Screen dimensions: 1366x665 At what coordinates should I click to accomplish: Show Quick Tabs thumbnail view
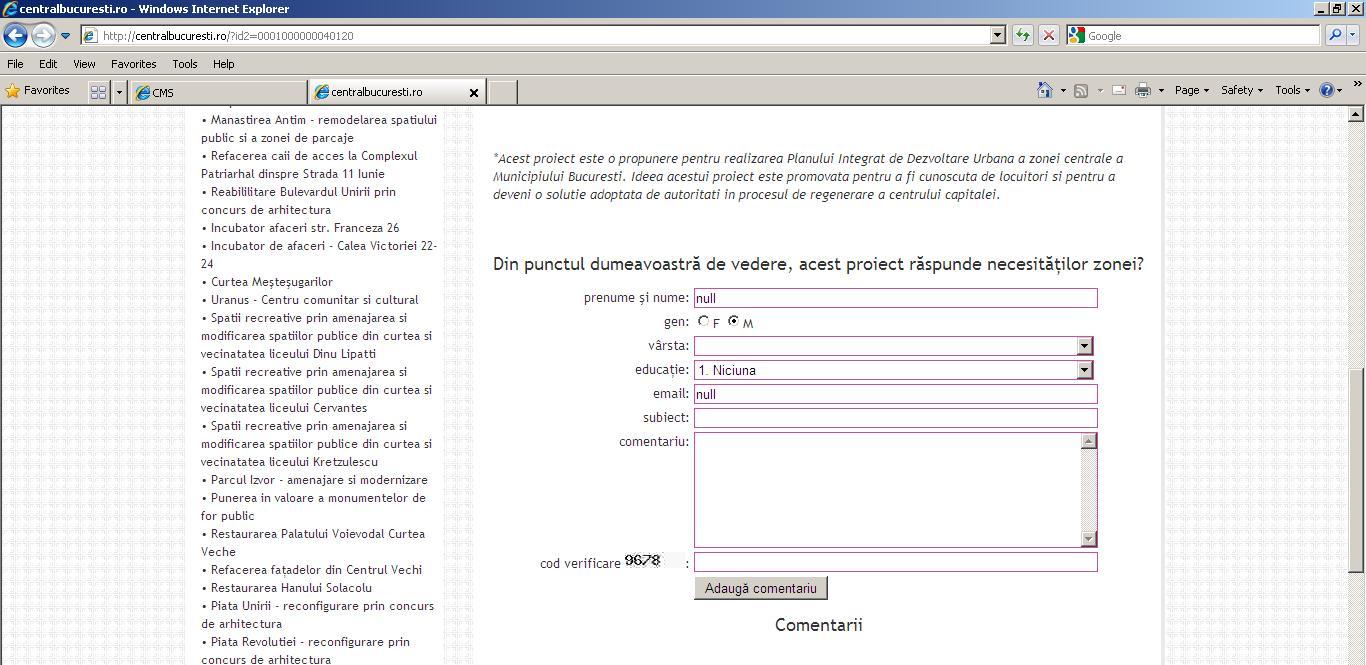pos(98,92)
